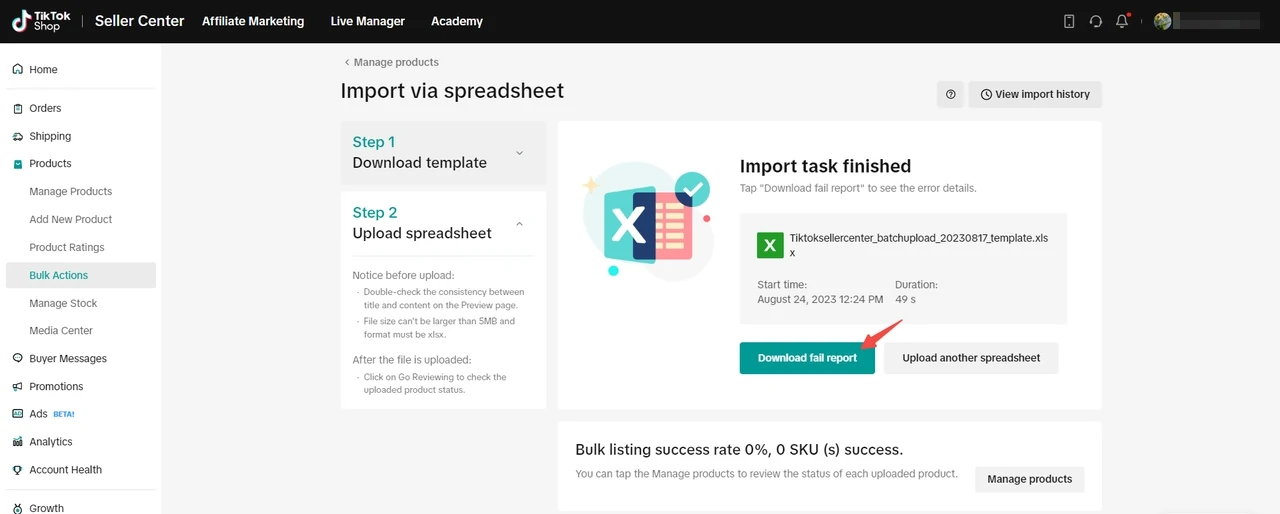Select Bulk Actions in sidebar
Image resolution: width=1280 pixels, height=514 pixels.
[59, 275]
